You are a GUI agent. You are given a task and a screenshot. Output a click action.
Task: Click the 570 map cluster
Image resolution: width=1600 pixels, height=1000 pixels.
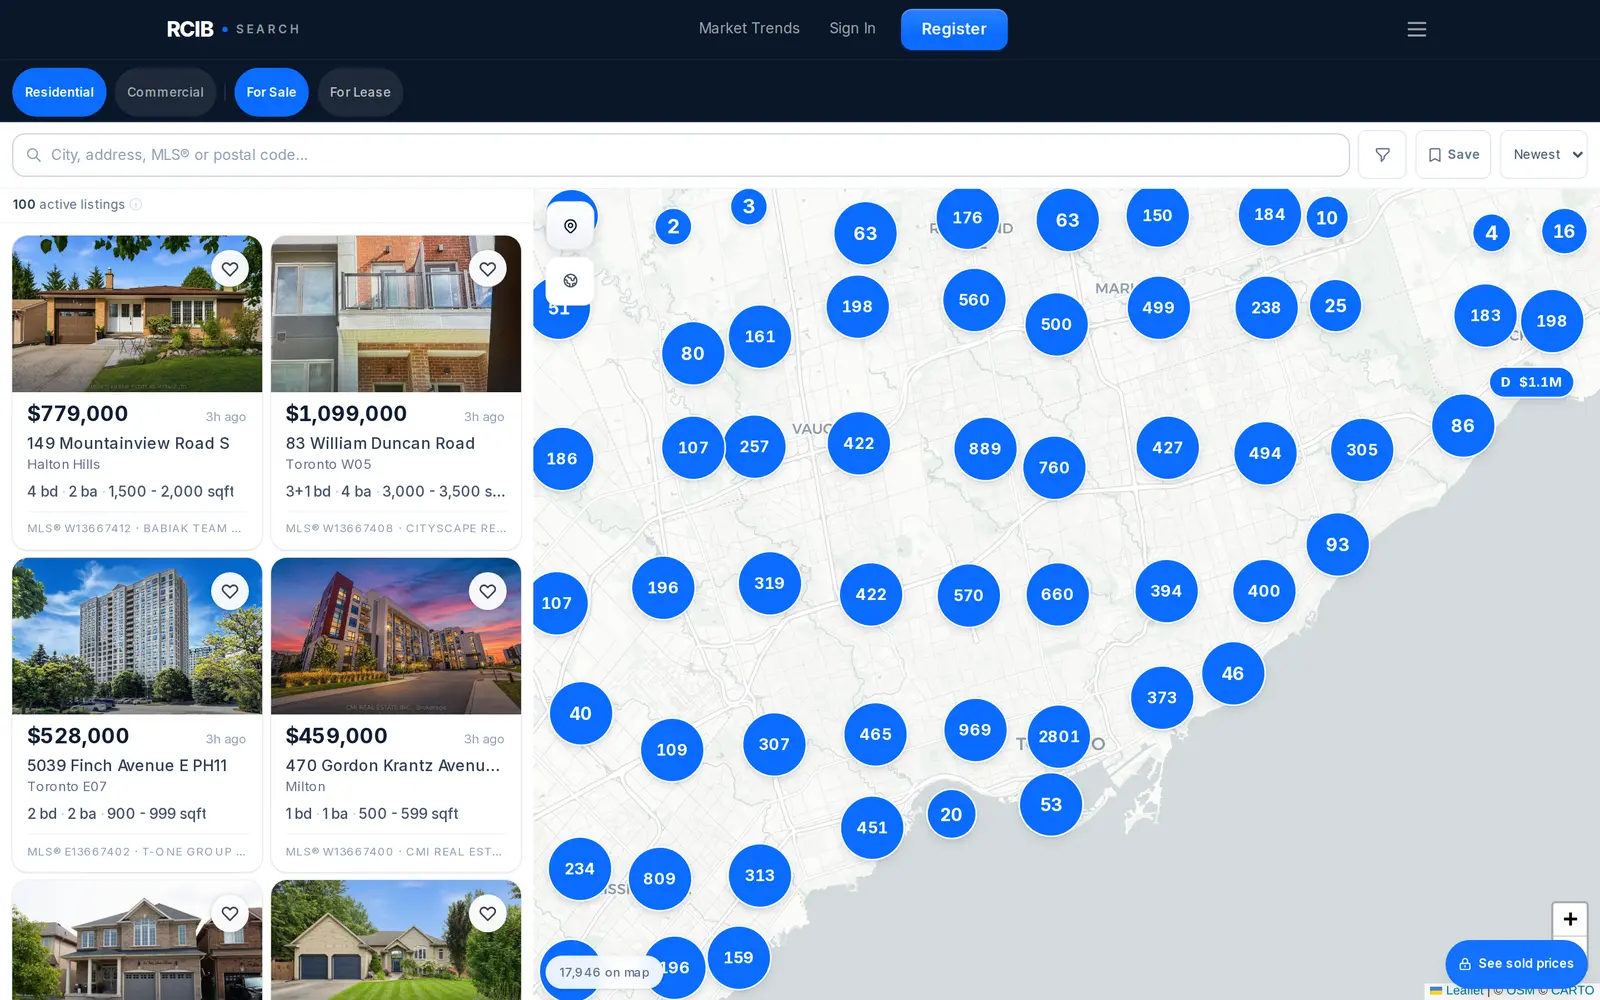(968, 595)
